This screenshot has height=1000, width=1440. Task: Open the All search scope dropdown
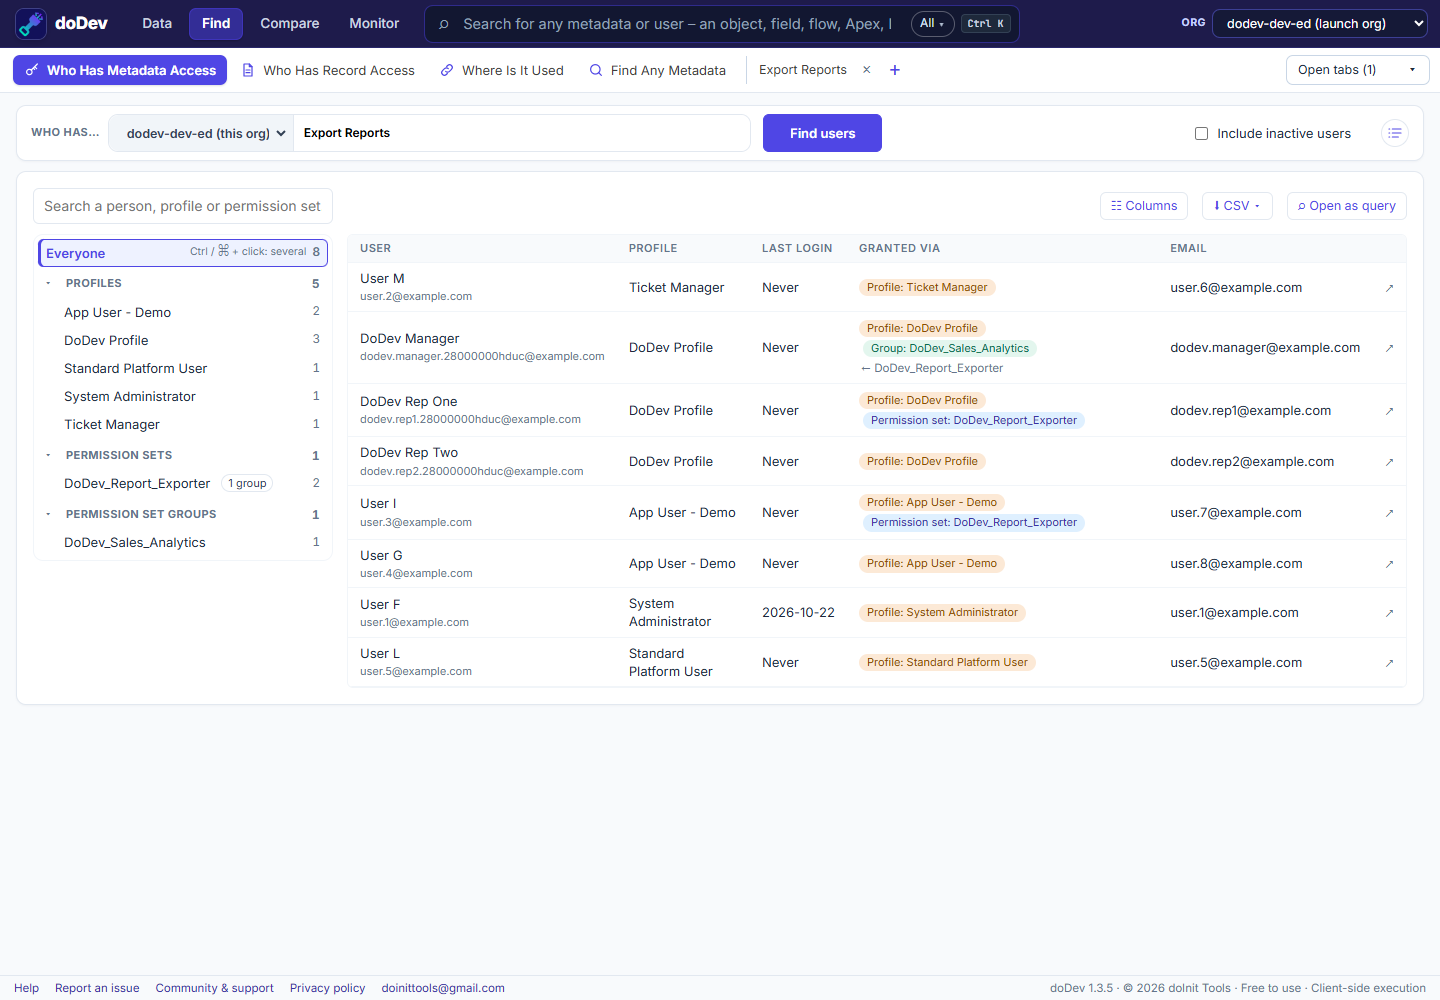932,24
